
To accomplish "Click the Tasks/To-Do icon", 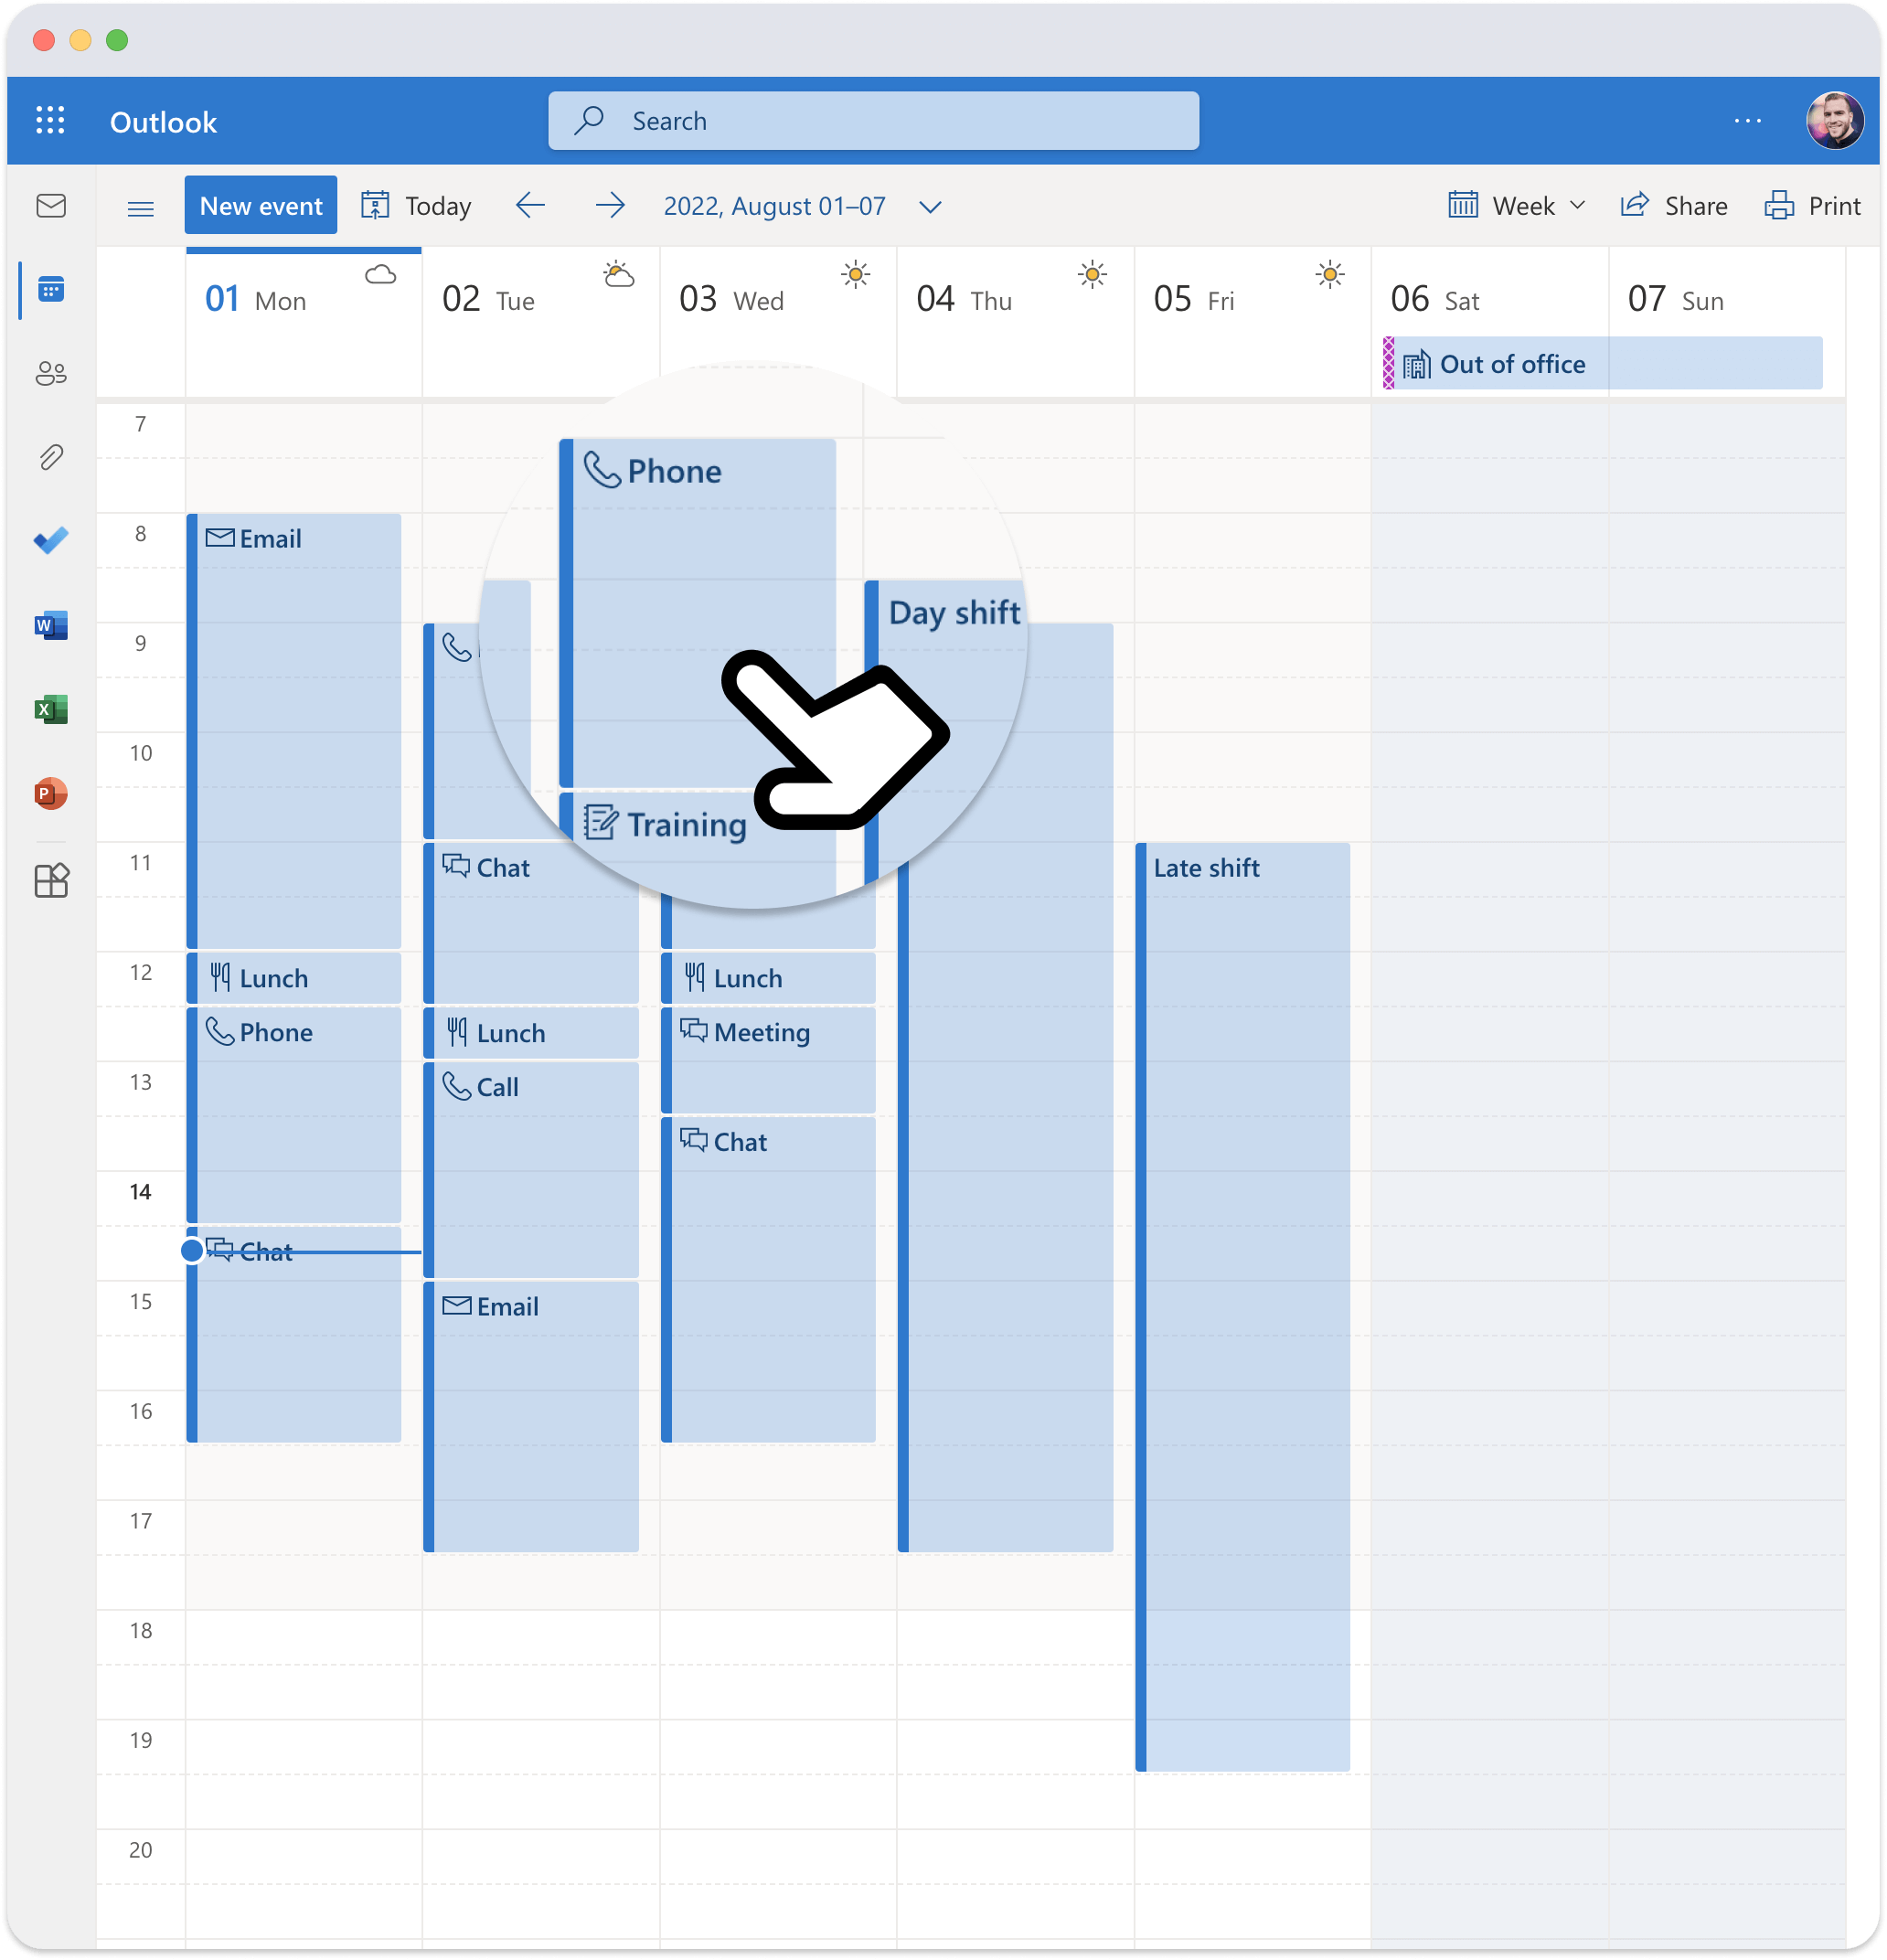I will pos(49,541).
